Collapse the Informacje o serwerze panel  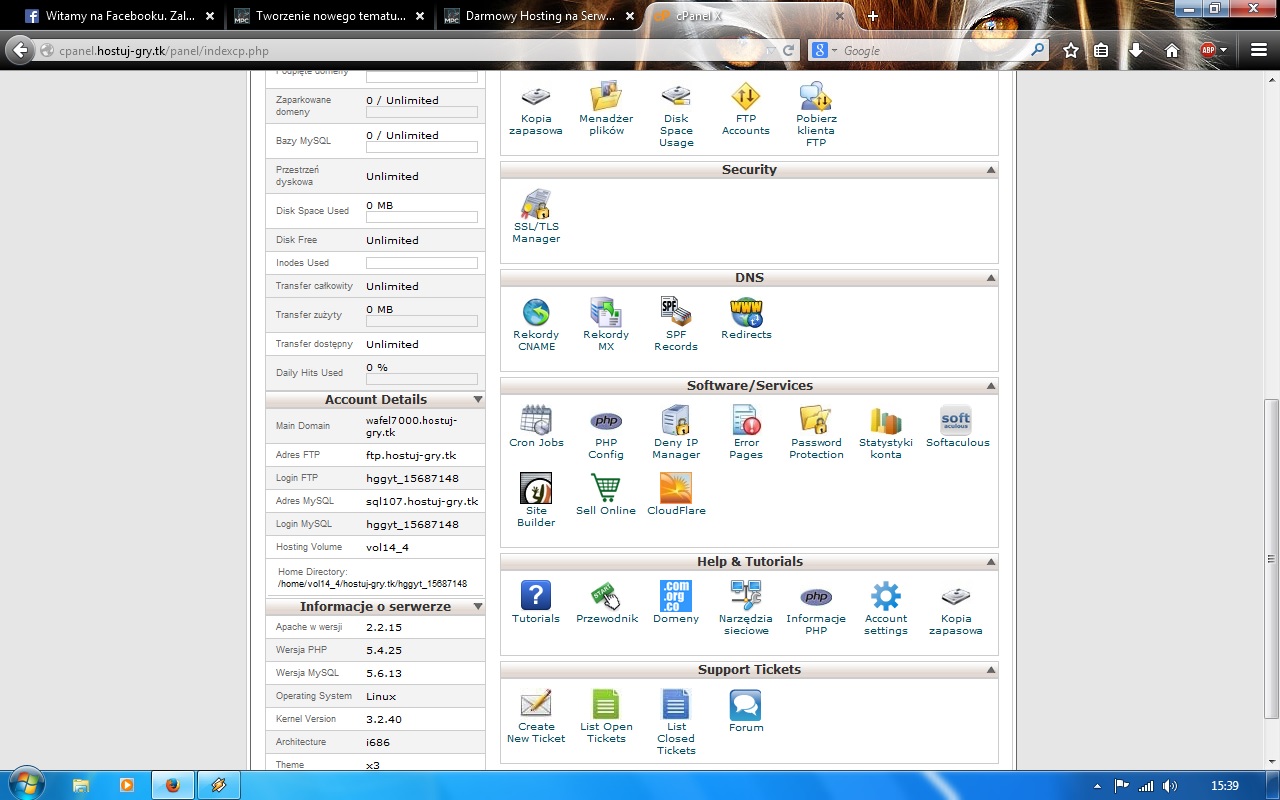tap(478, 607)
